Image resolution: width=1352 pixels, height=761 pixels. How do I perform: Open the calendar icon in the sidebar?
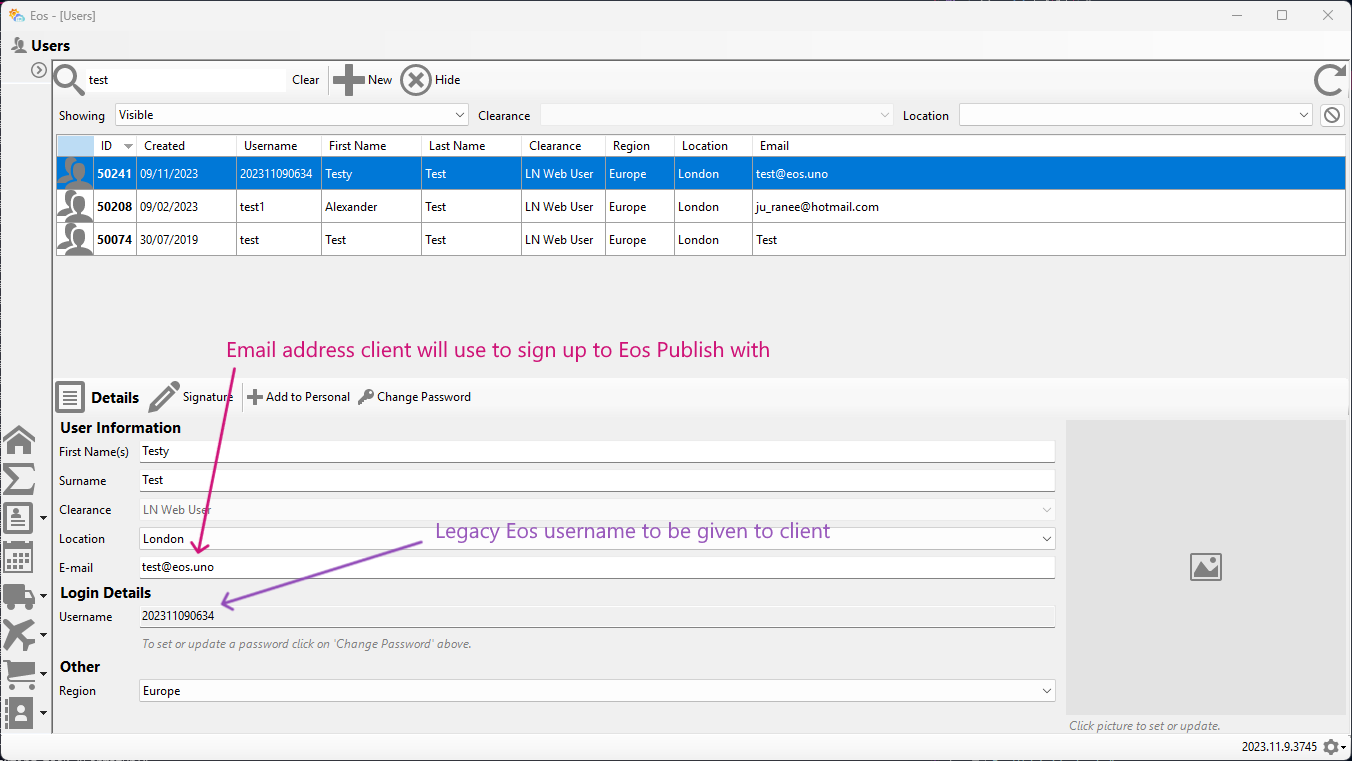19,557
